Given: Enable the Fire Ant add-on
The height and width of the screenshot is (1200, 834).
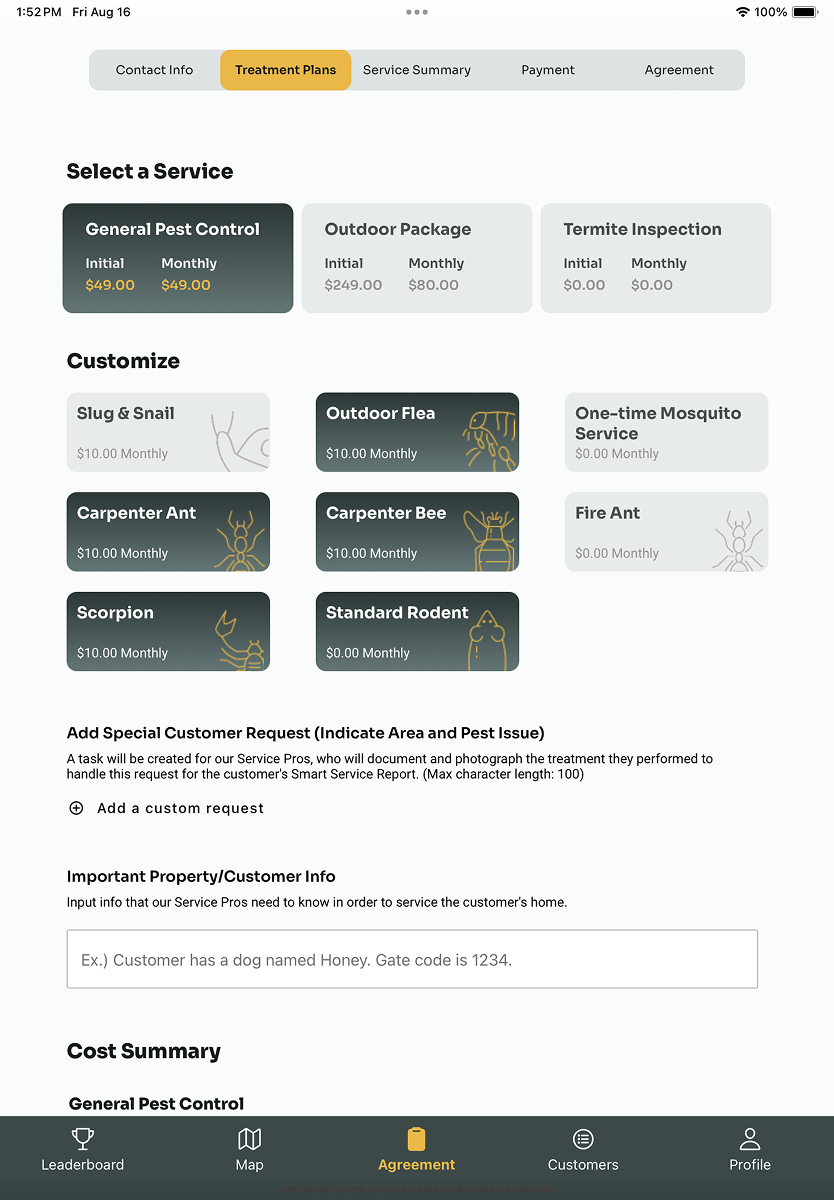Looking at the screenshot, I should pos(666,532).
